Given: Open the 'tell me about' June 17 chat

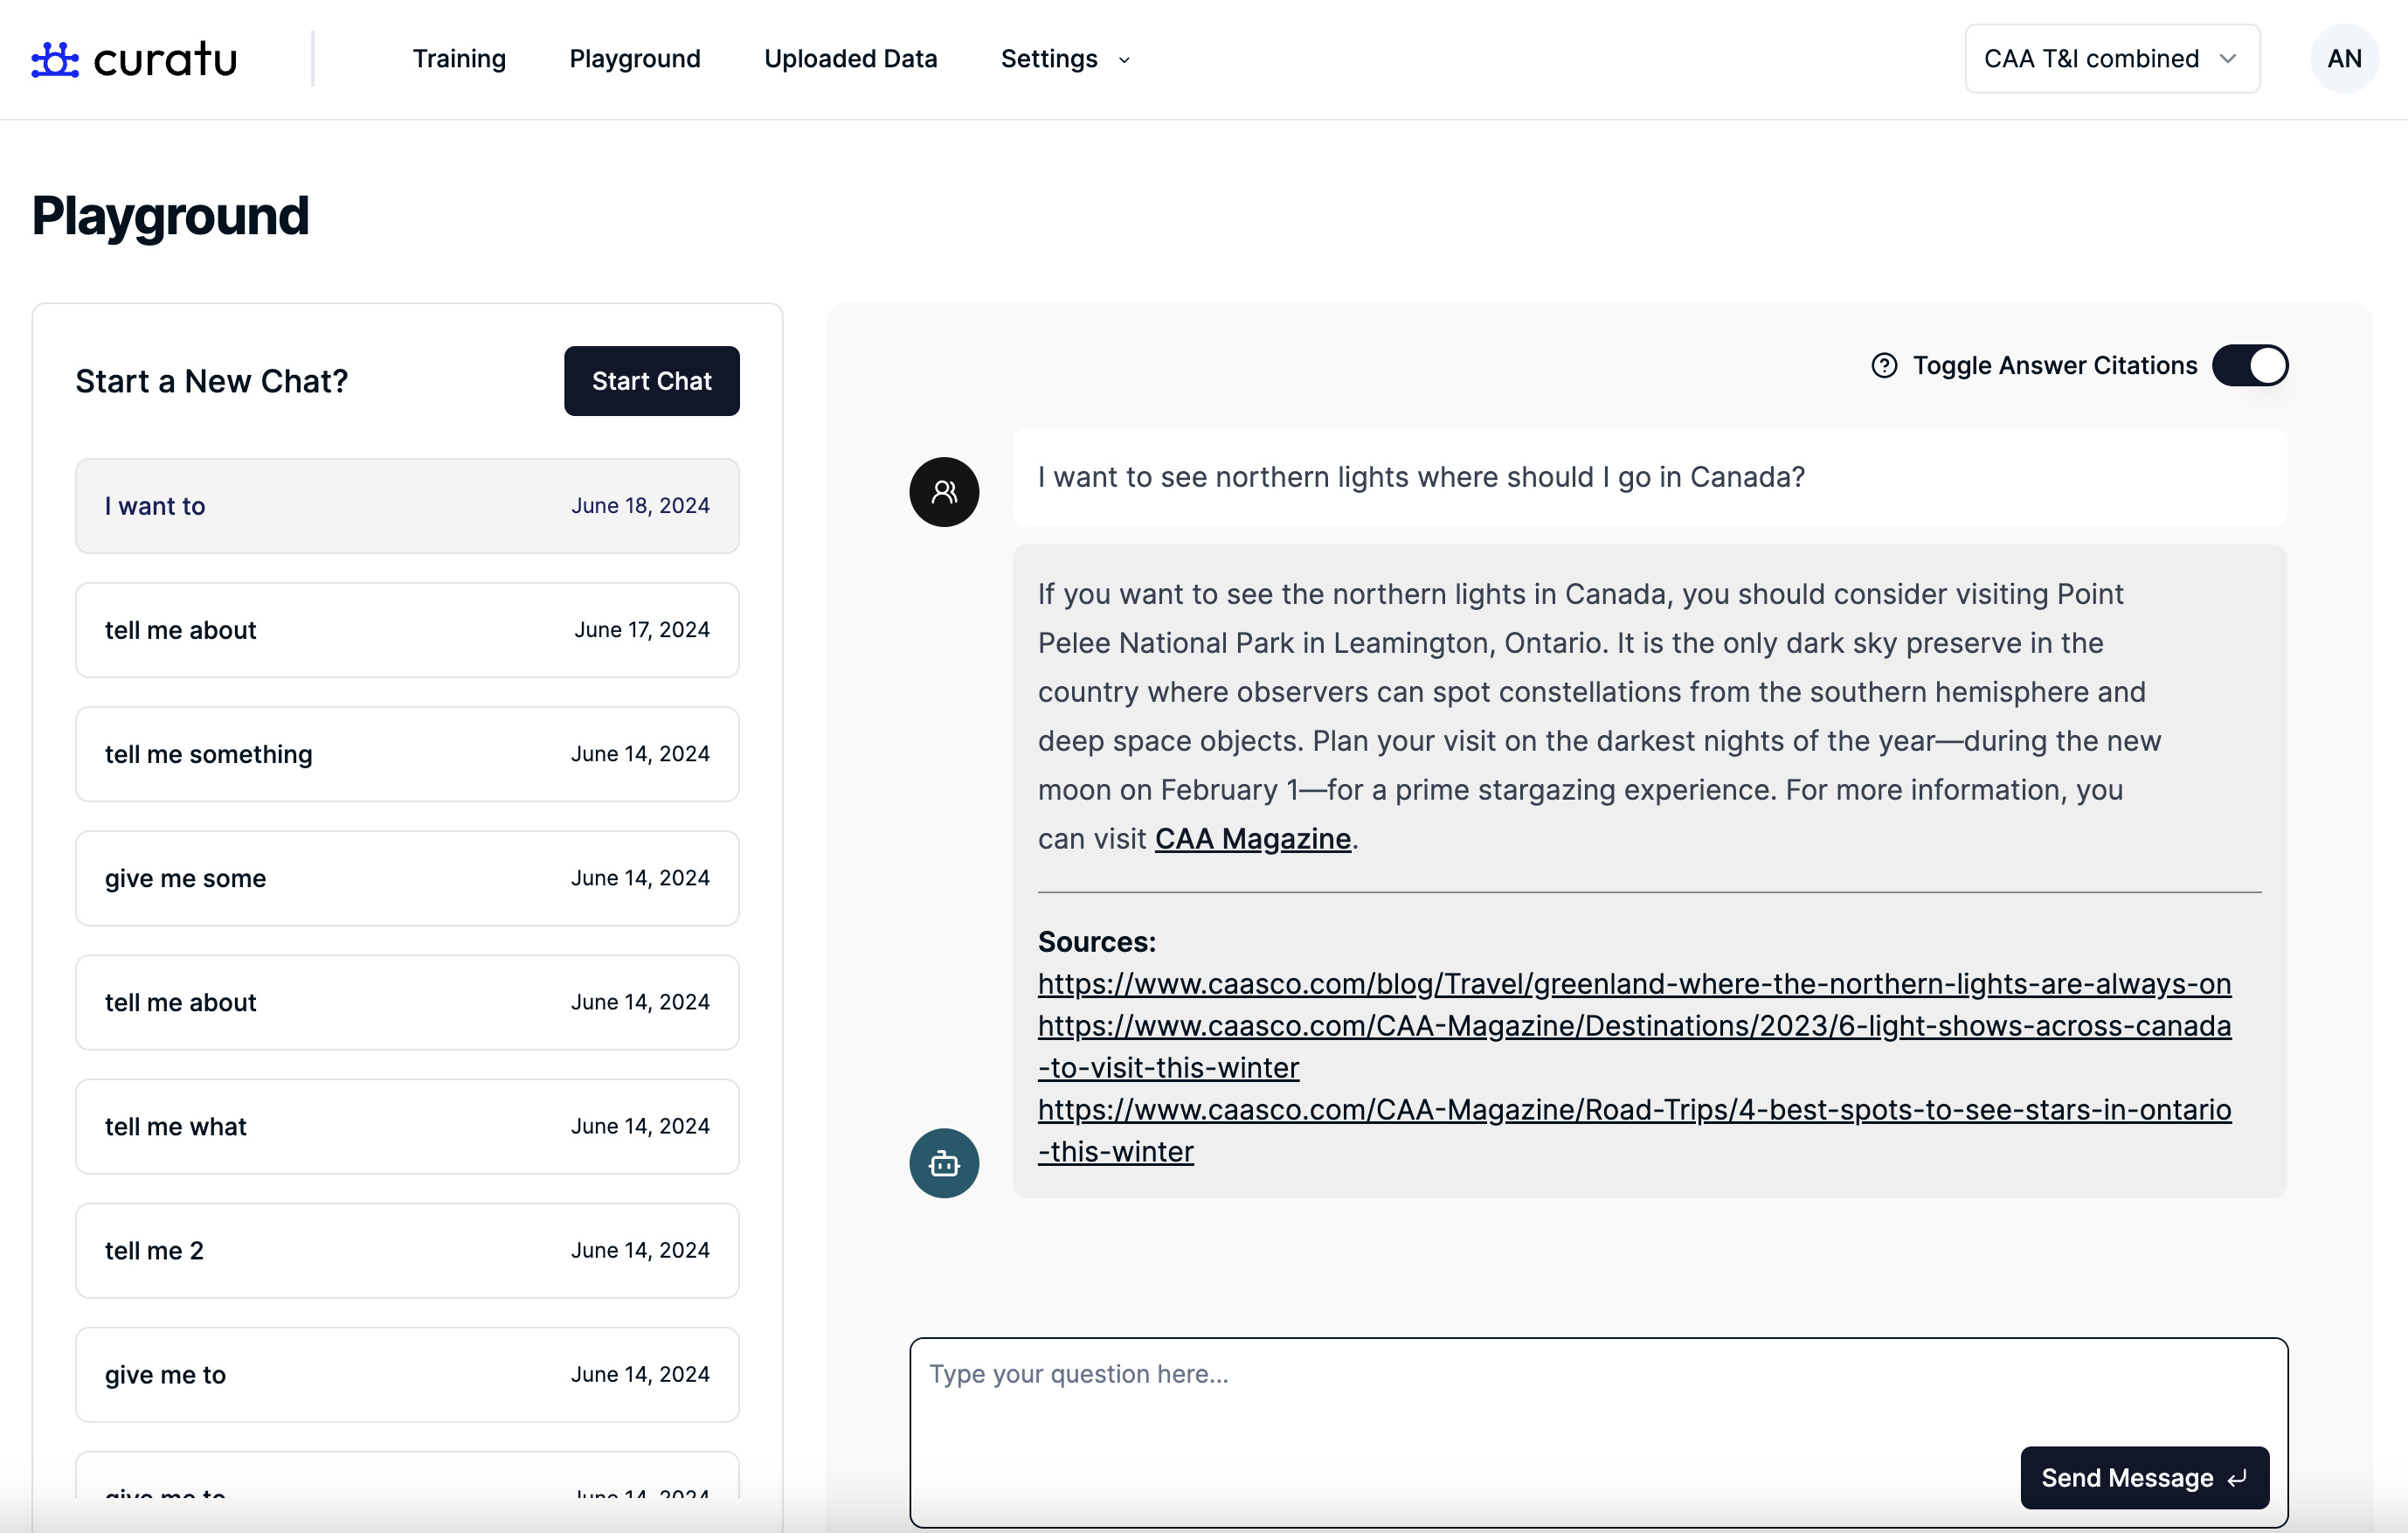Looking at the screenshot, I should (407, 630).
